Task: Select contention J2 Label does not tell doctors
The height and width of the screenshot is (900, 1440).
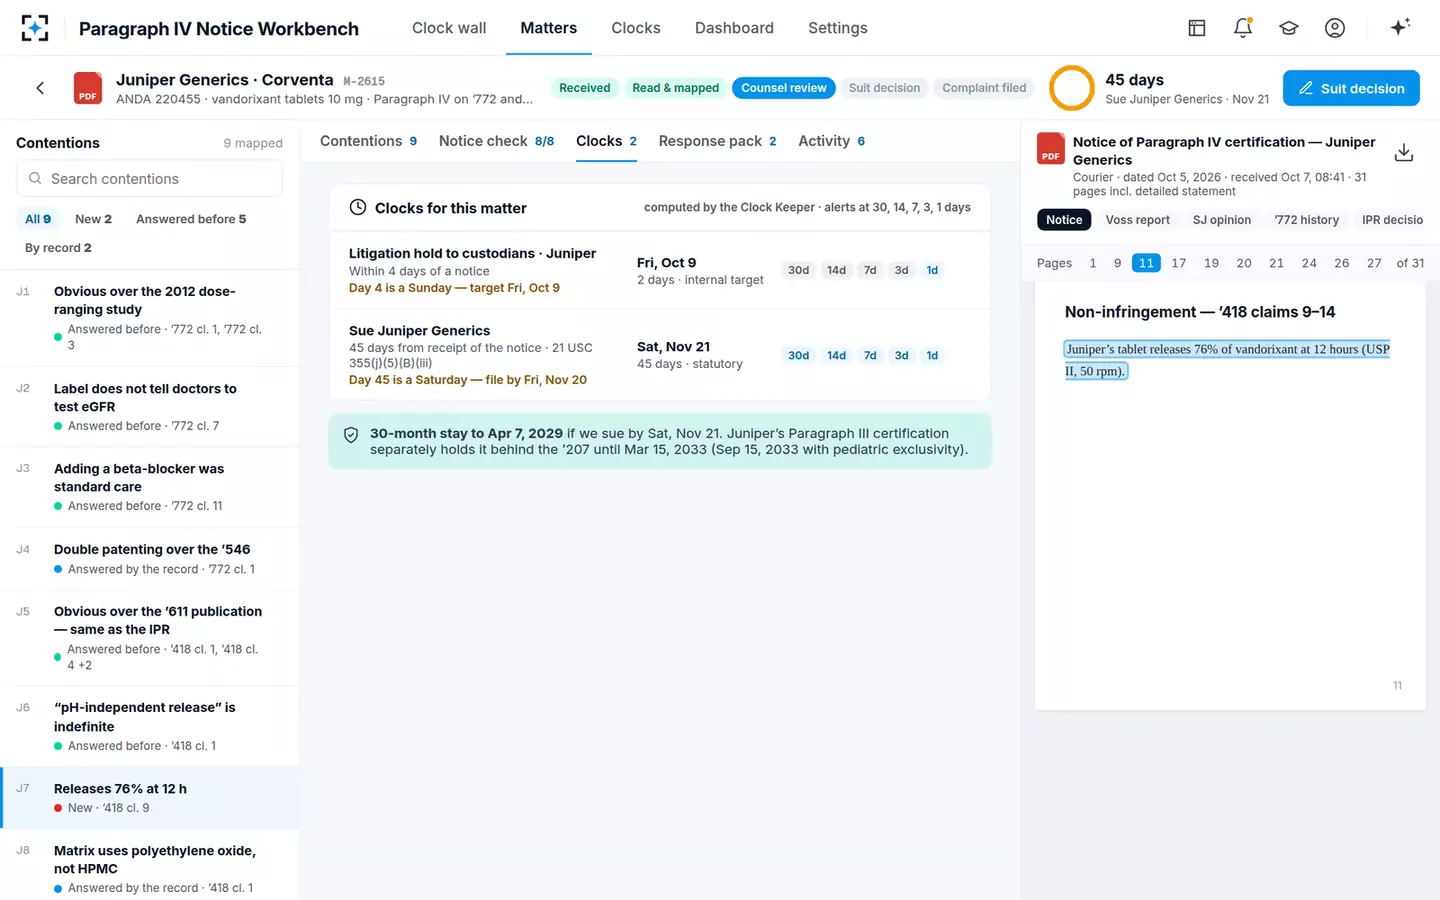Action: click(x=150, y=407)
